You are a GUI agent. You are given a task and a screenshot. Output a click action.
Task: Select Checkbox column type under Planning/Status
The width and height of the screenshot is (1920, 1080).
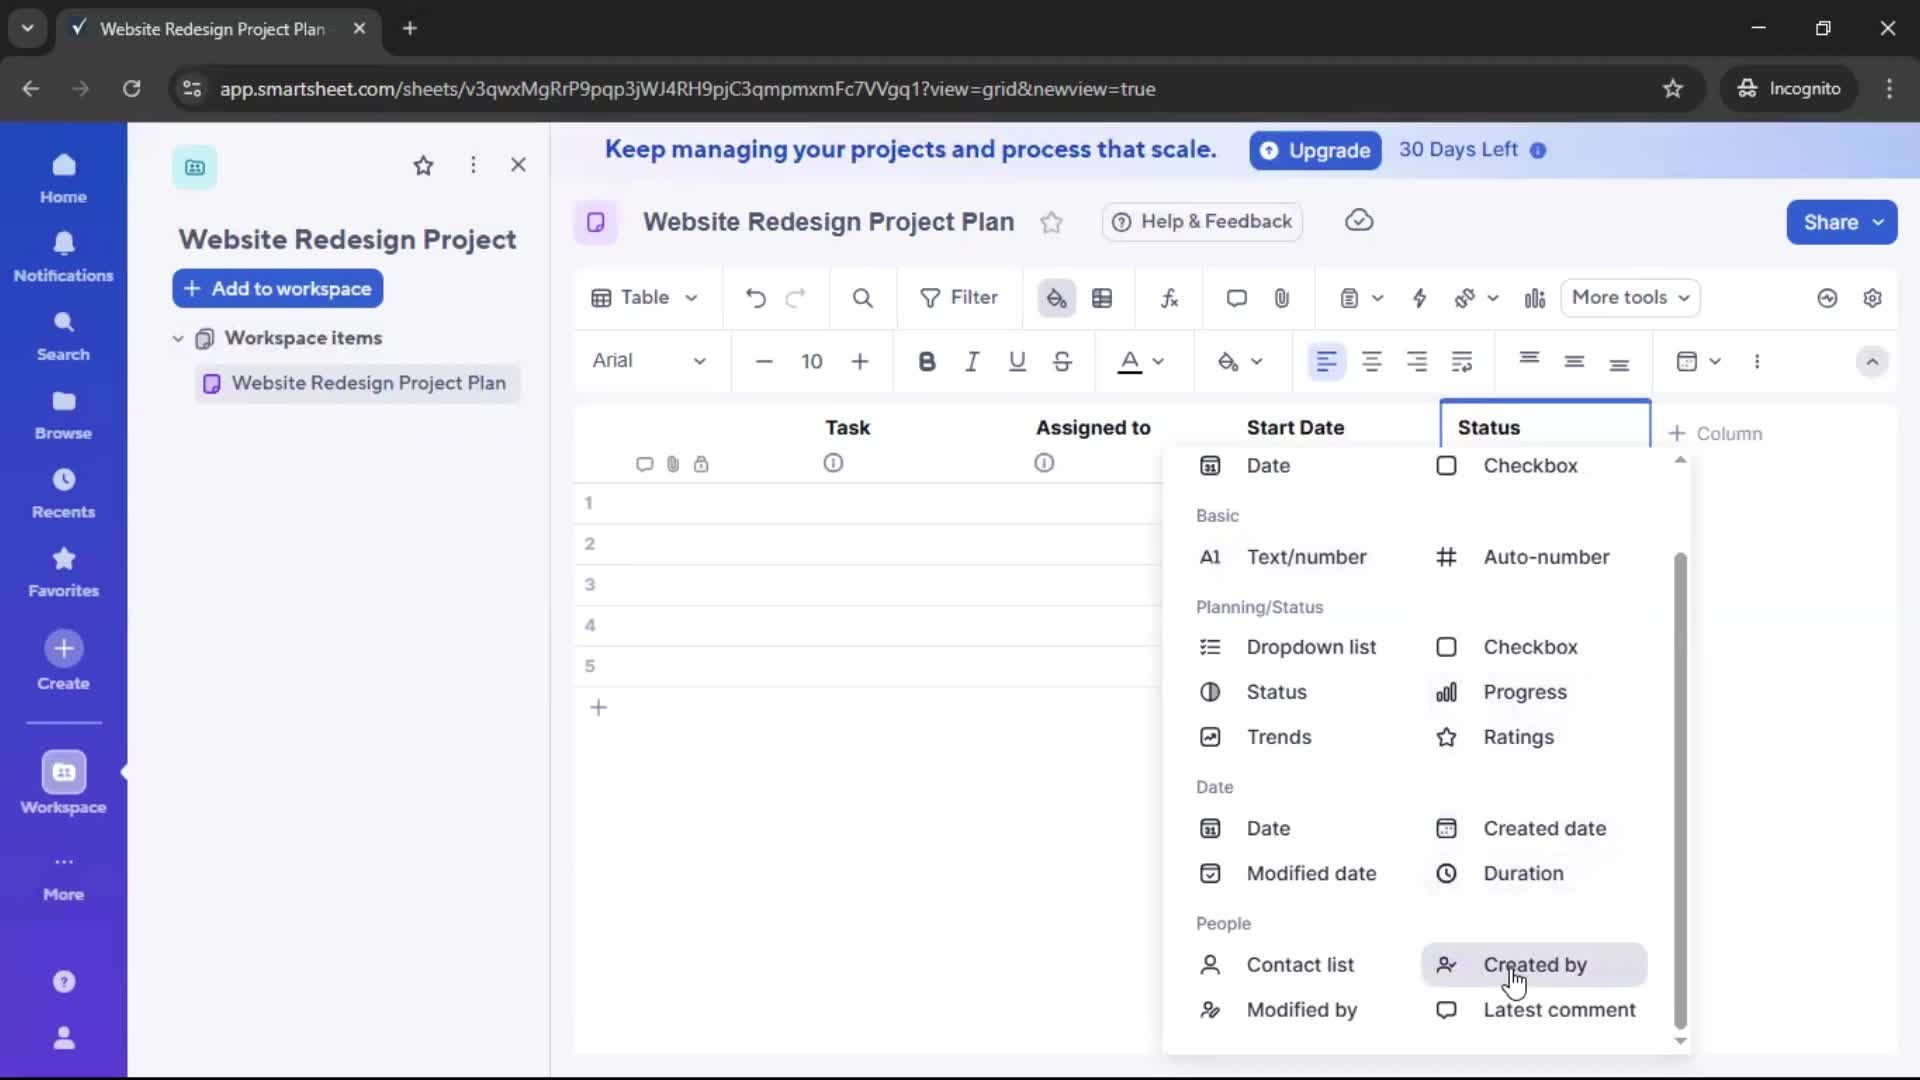[1530, 647]
